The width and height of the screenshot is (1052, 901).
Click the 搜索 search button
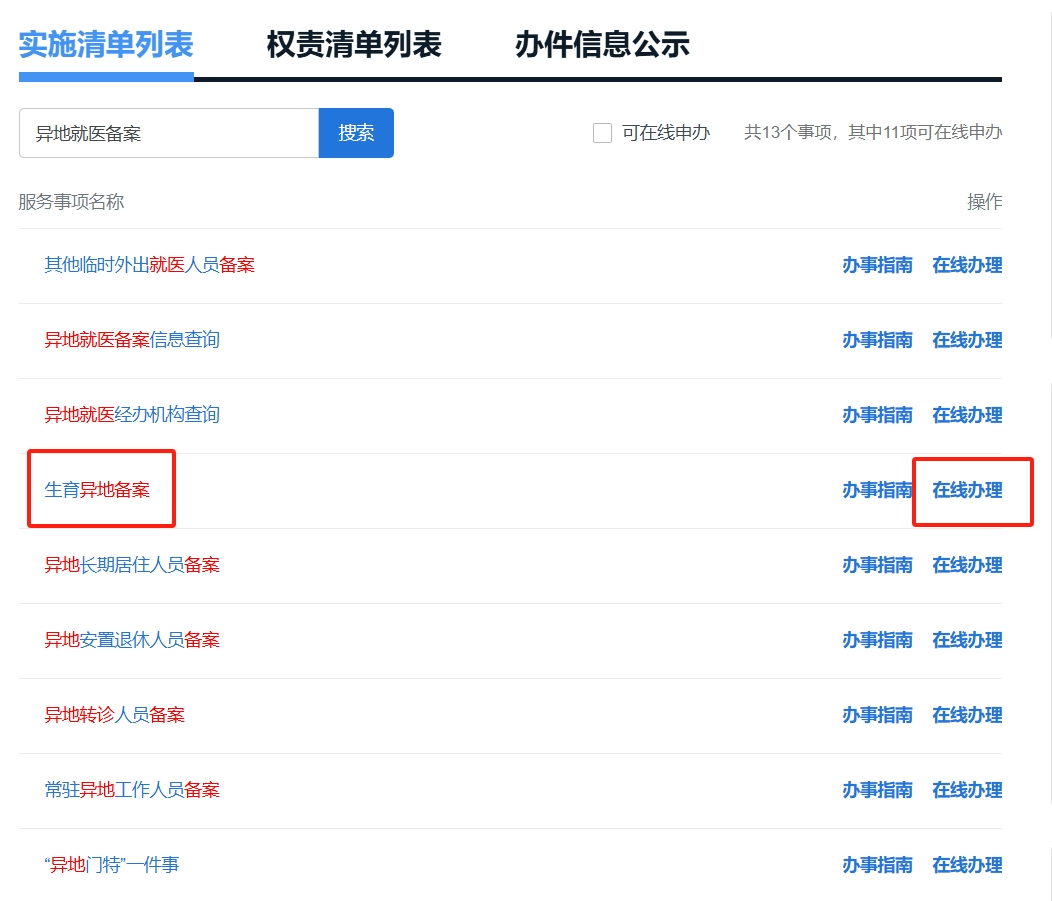(356, 132)
